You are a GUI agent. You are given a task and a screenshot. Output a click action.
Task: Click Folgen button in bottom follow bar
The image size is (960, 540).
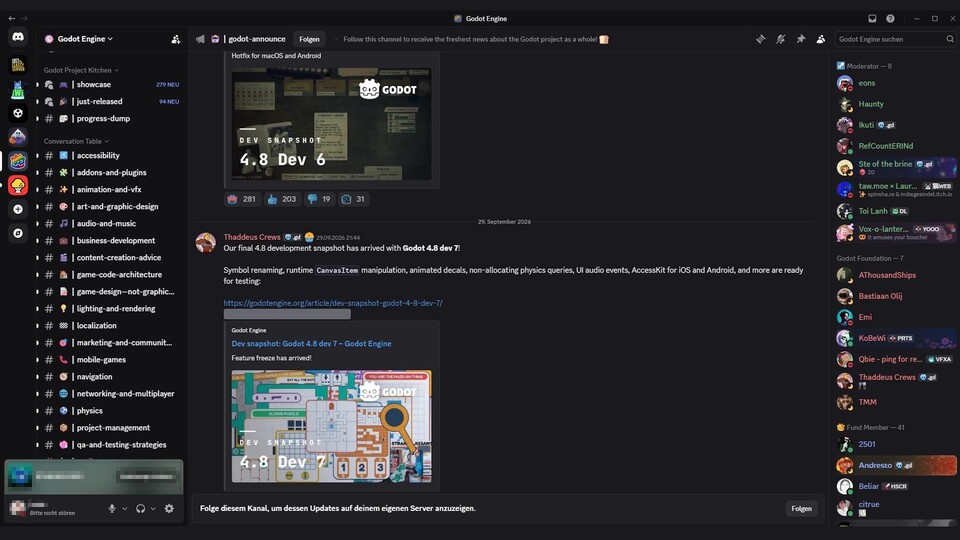coord(801,508)
